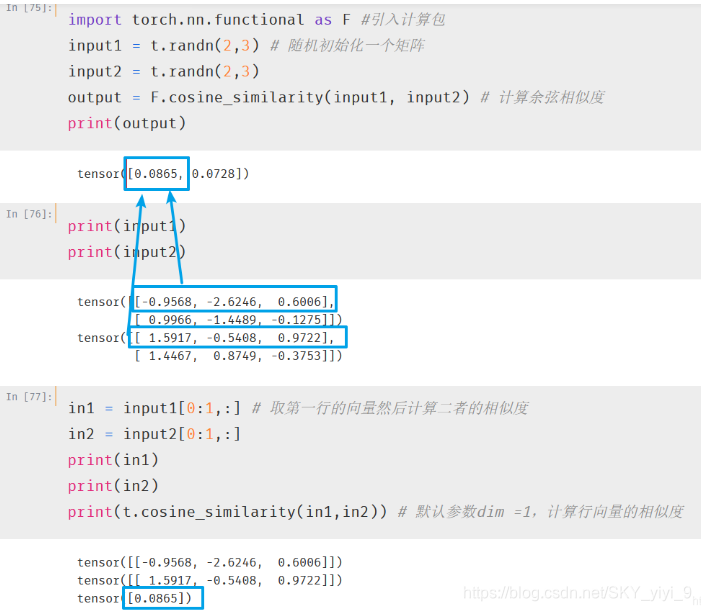Viewport: 701px width, 611px height.
Task: Click the comment '# 默认参数dim =1, 计算行向量的相似度'
Action: click(541, 512)
